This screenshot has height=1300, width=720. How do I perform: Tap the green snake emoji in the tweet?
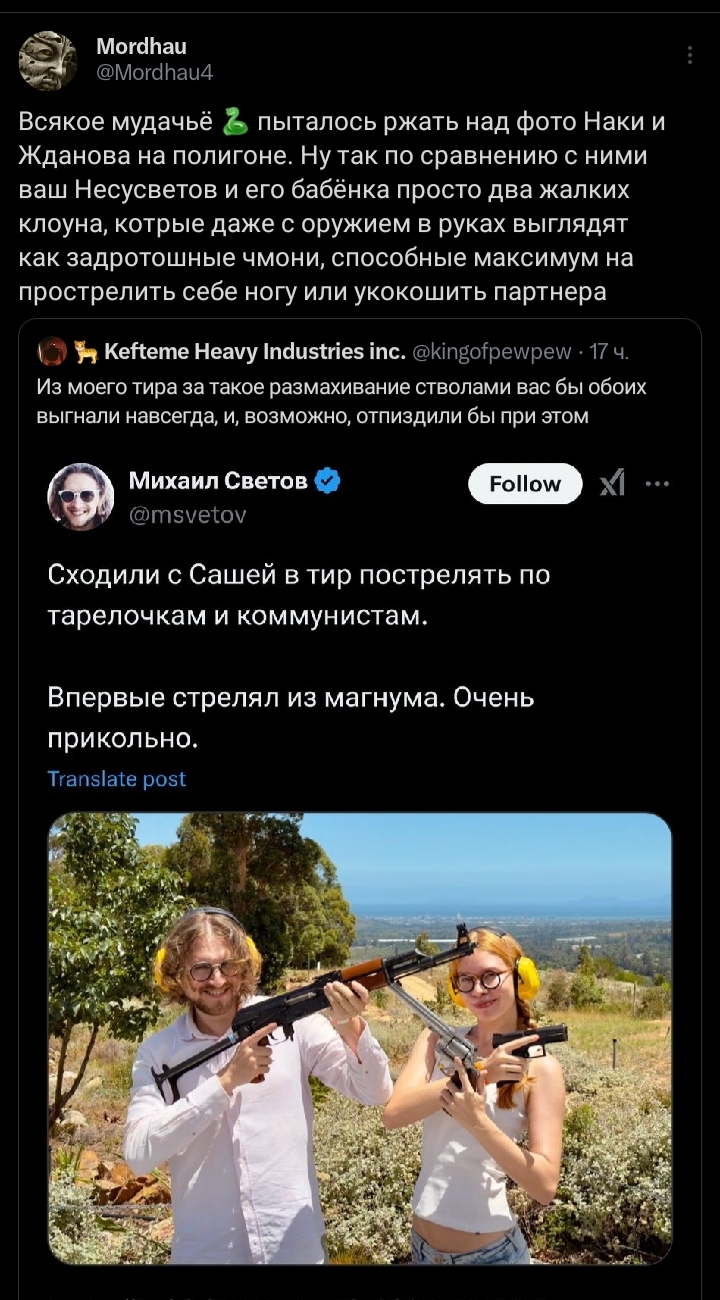pyautogui.click(x=235, y=123)
